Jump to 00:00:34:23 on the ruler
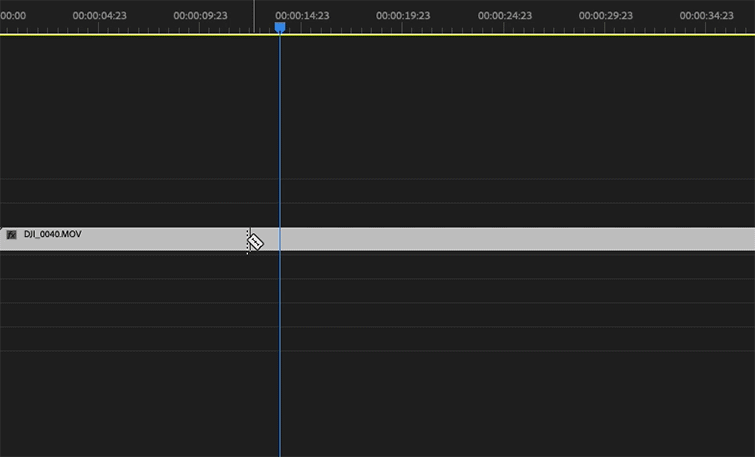The width and height of the screenshot is (755, 457). point(706,16)
